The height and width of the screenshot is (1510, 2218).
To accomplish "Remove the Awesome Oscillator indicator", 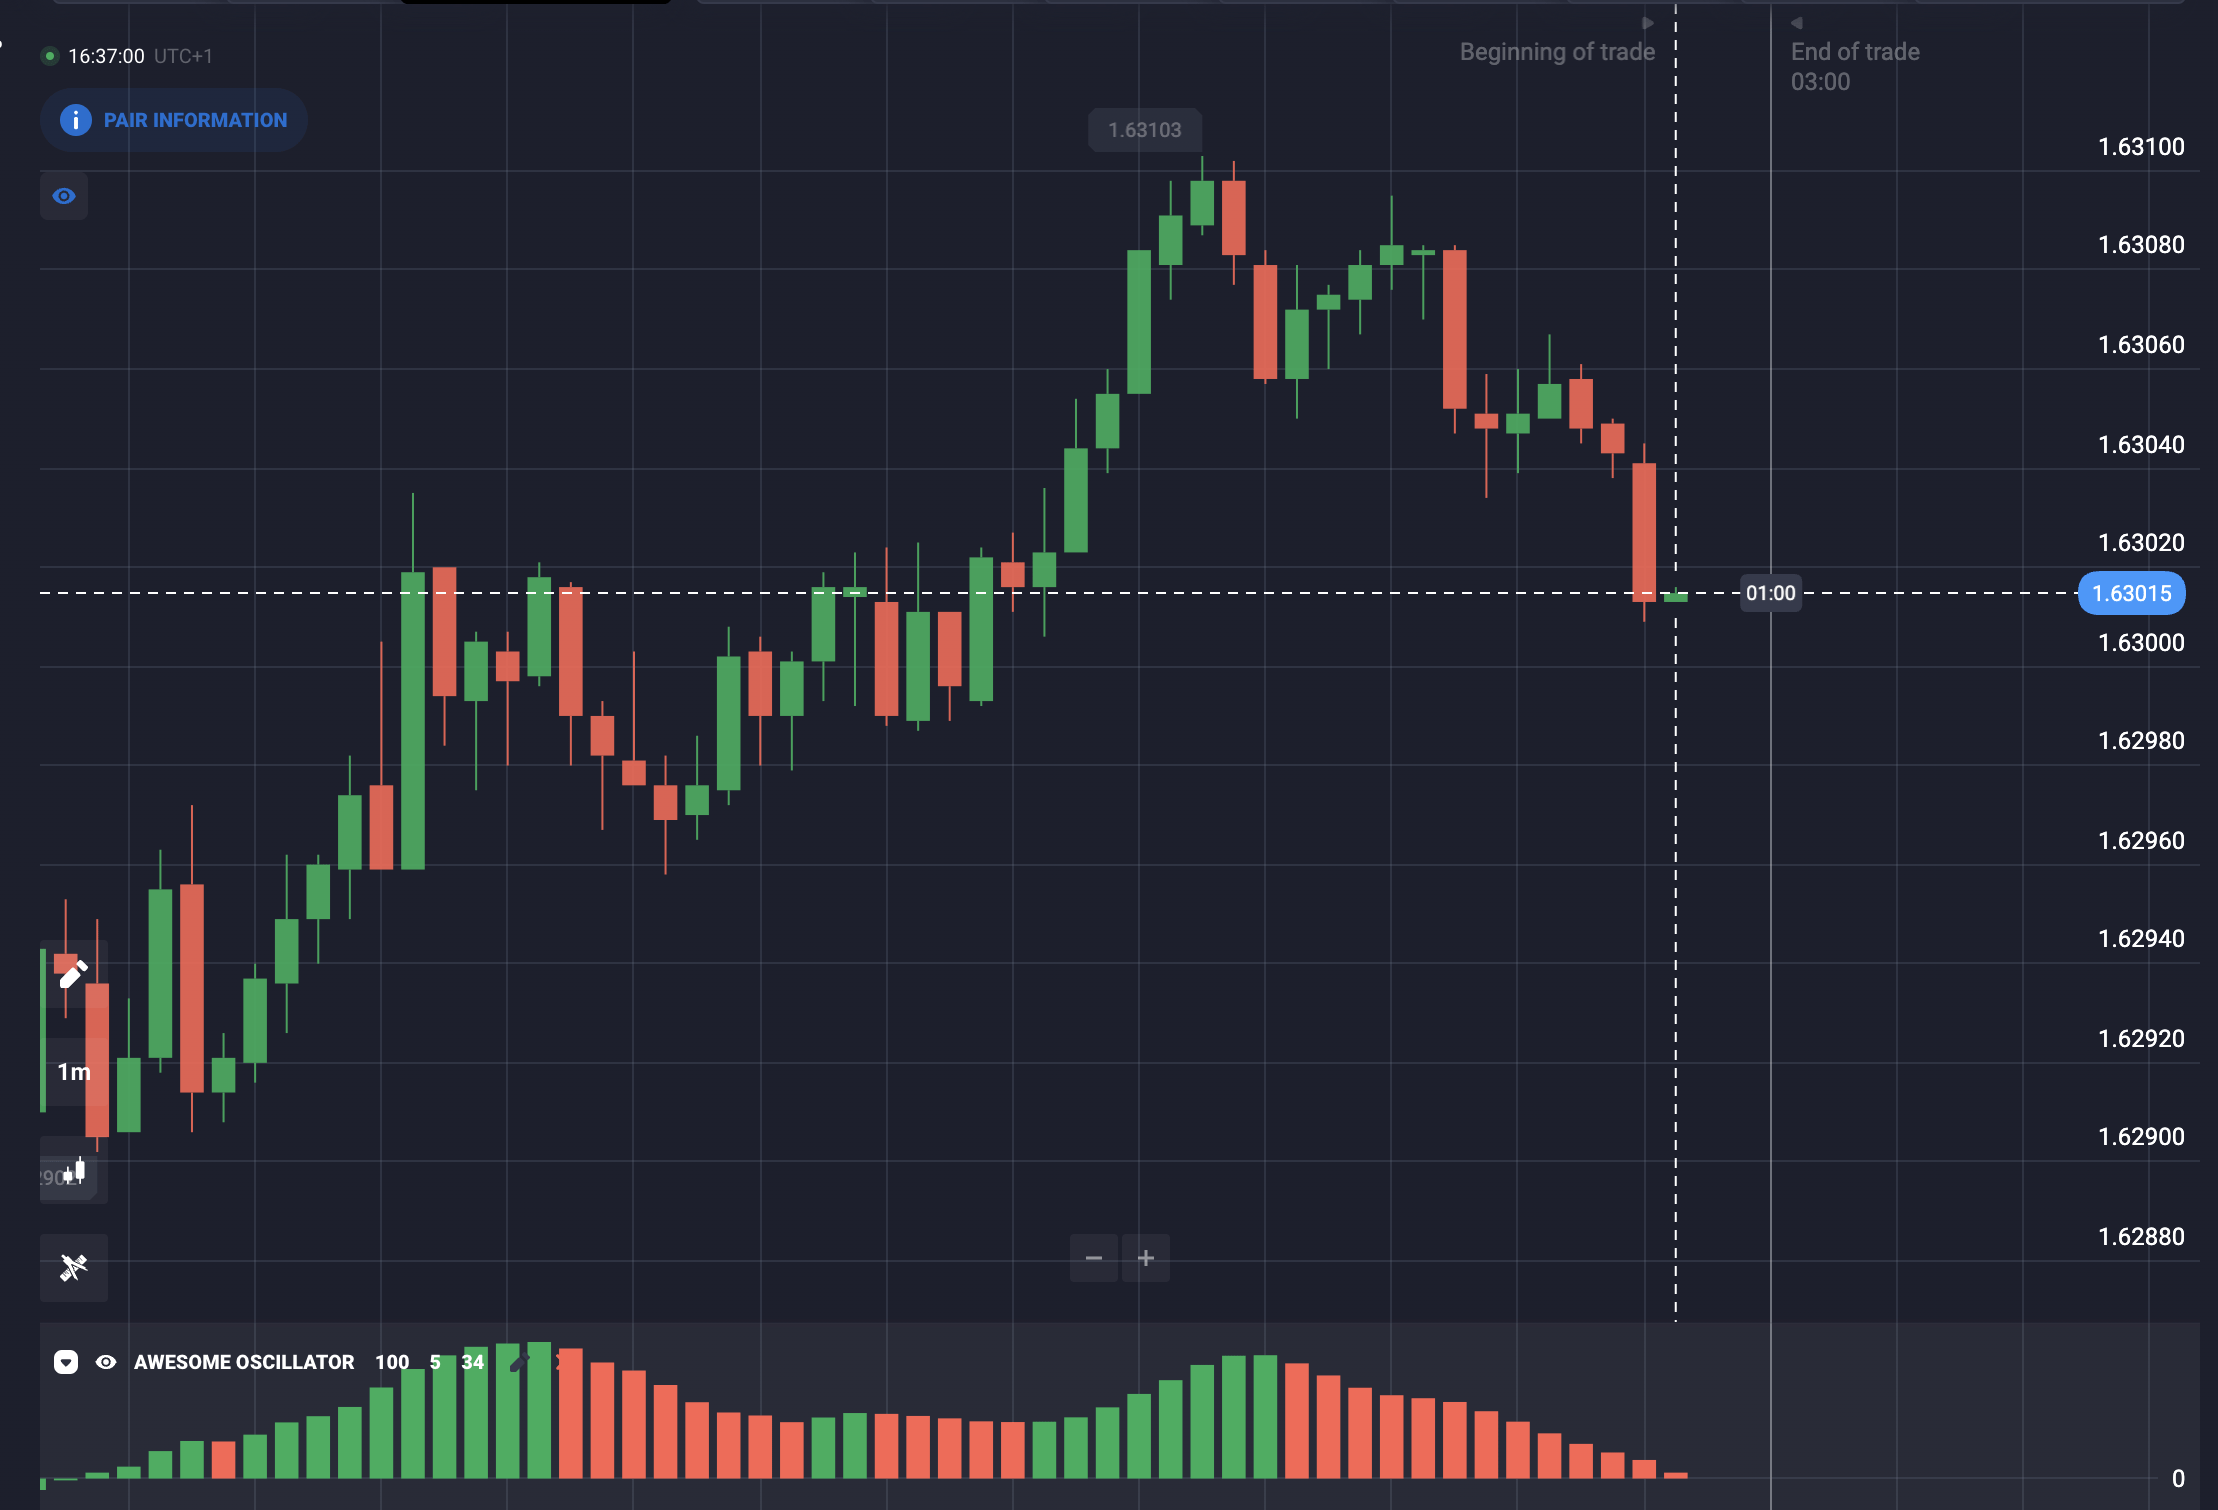I will 562,1362.
